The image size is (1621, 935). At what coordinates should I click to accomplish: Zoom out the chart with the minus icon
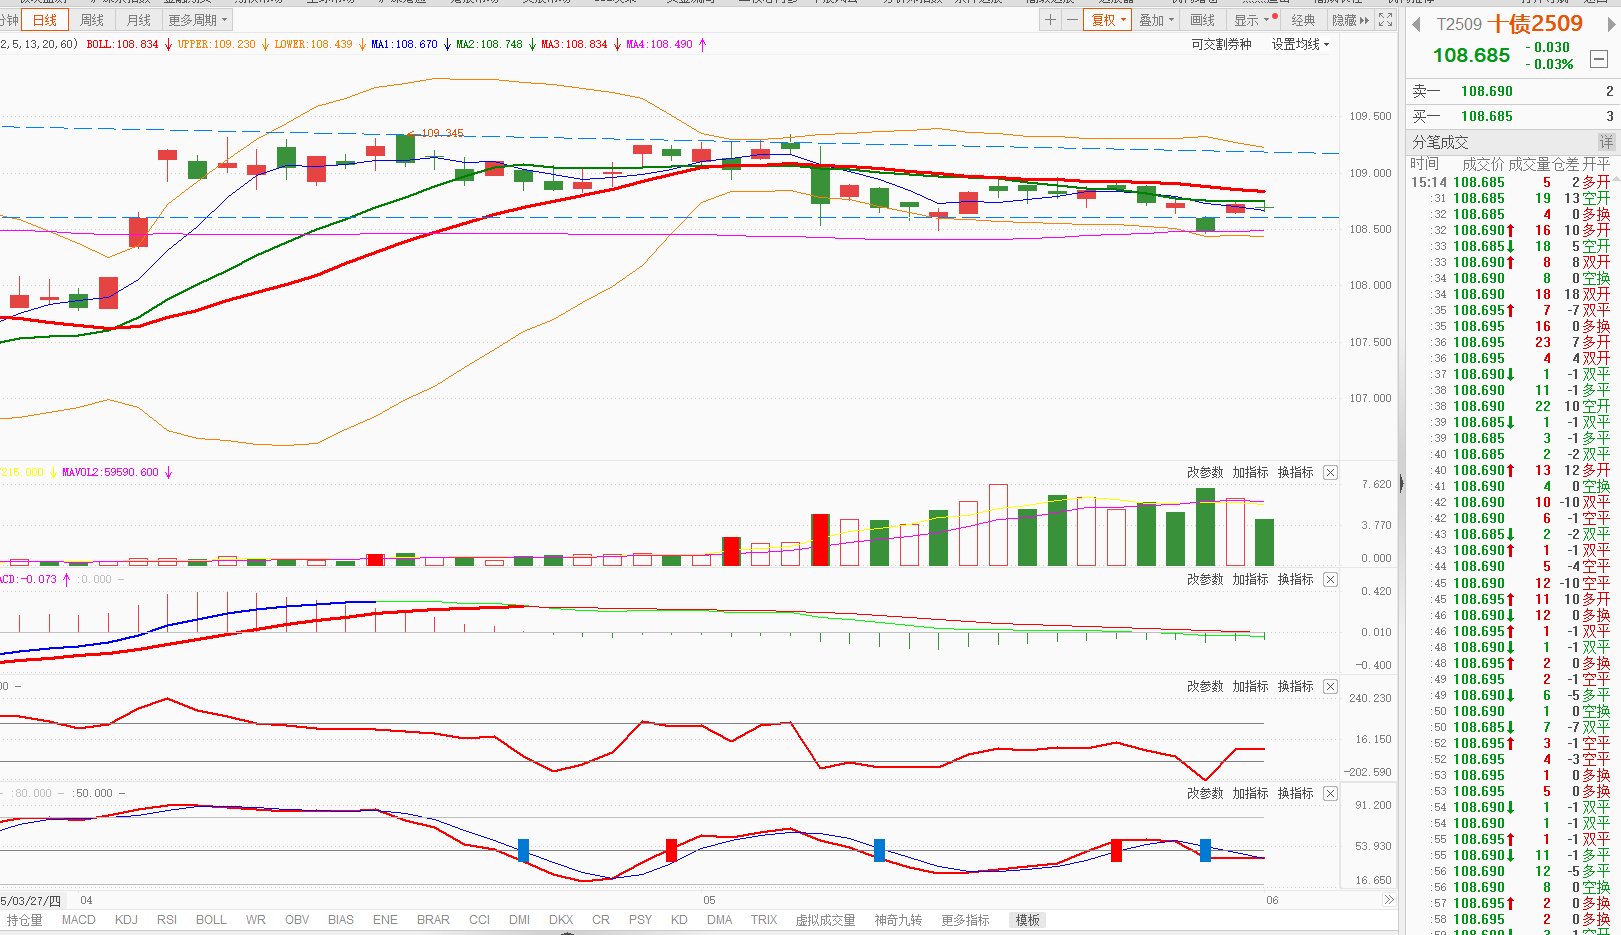point(1072,20)
